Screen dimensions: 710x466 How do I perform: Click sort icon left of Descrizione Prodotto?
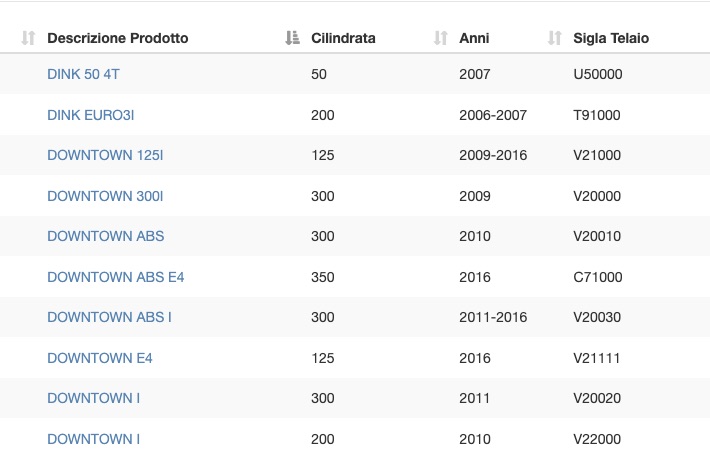click(28, 38)
